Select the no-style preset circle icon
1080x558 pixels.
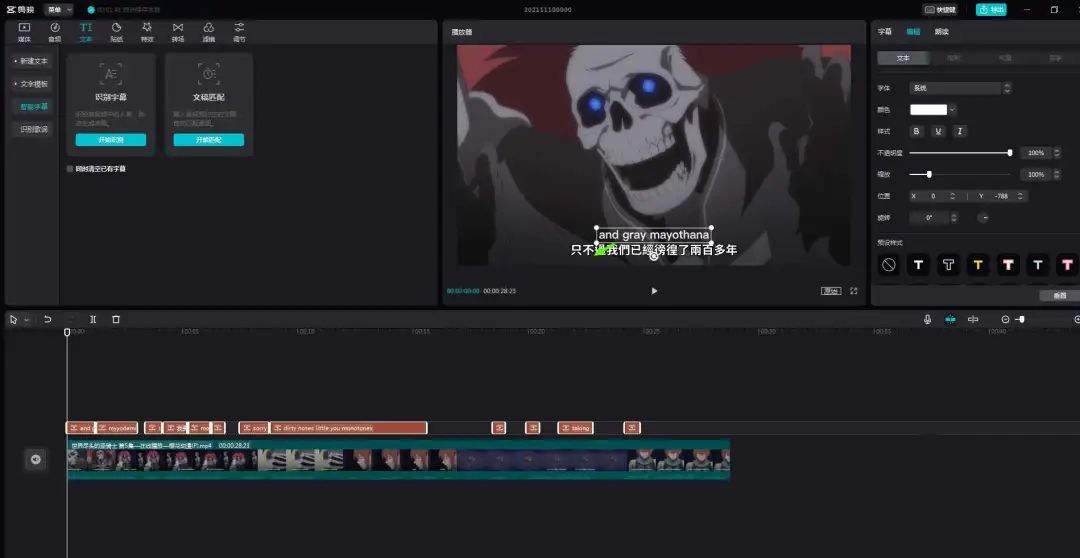(x=889, y=265)
